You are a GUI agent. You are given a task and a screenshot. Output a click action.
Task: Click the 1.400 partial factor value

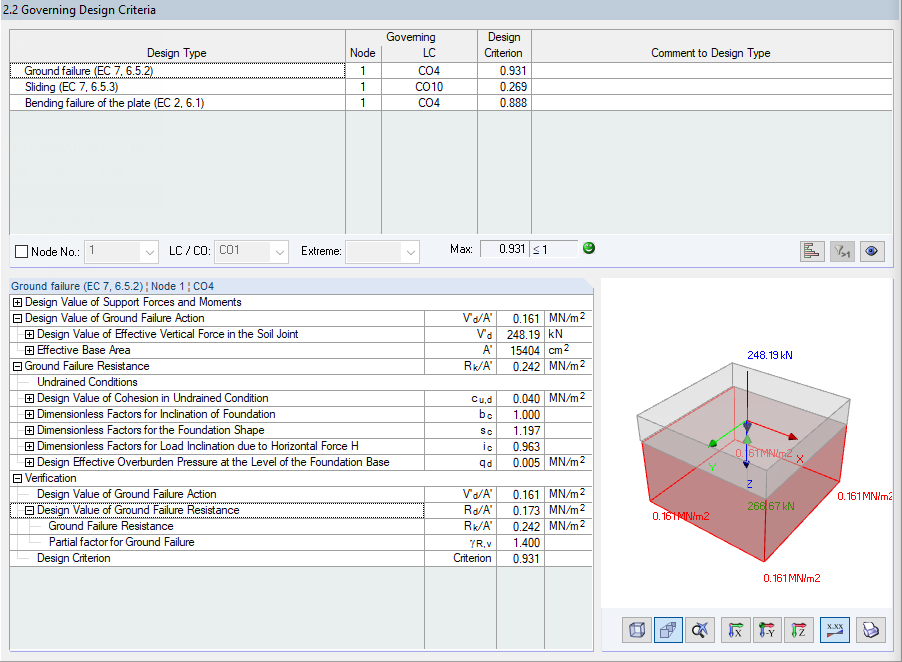(520, 542)
